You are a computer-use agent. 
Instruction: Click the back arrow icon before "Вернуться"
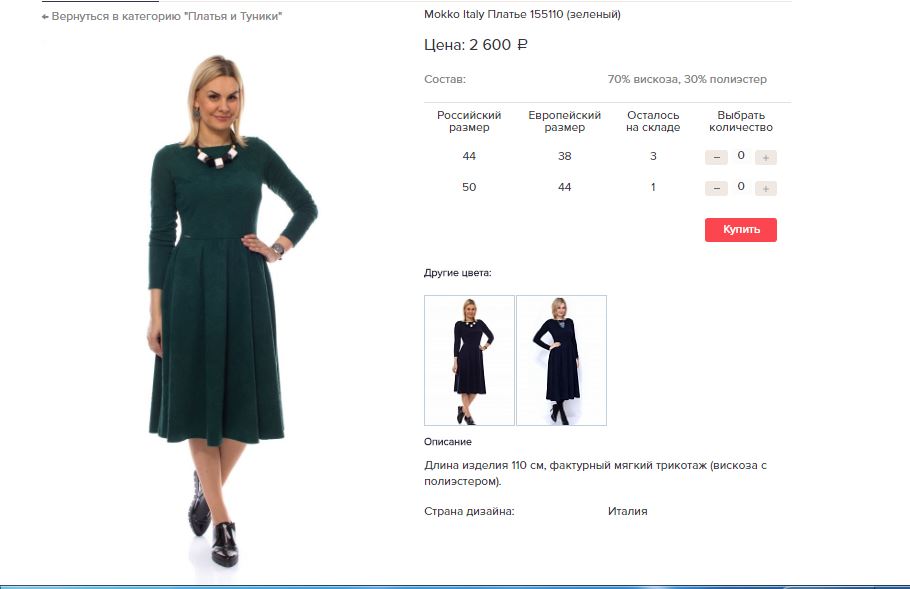(x=45, y=17)
